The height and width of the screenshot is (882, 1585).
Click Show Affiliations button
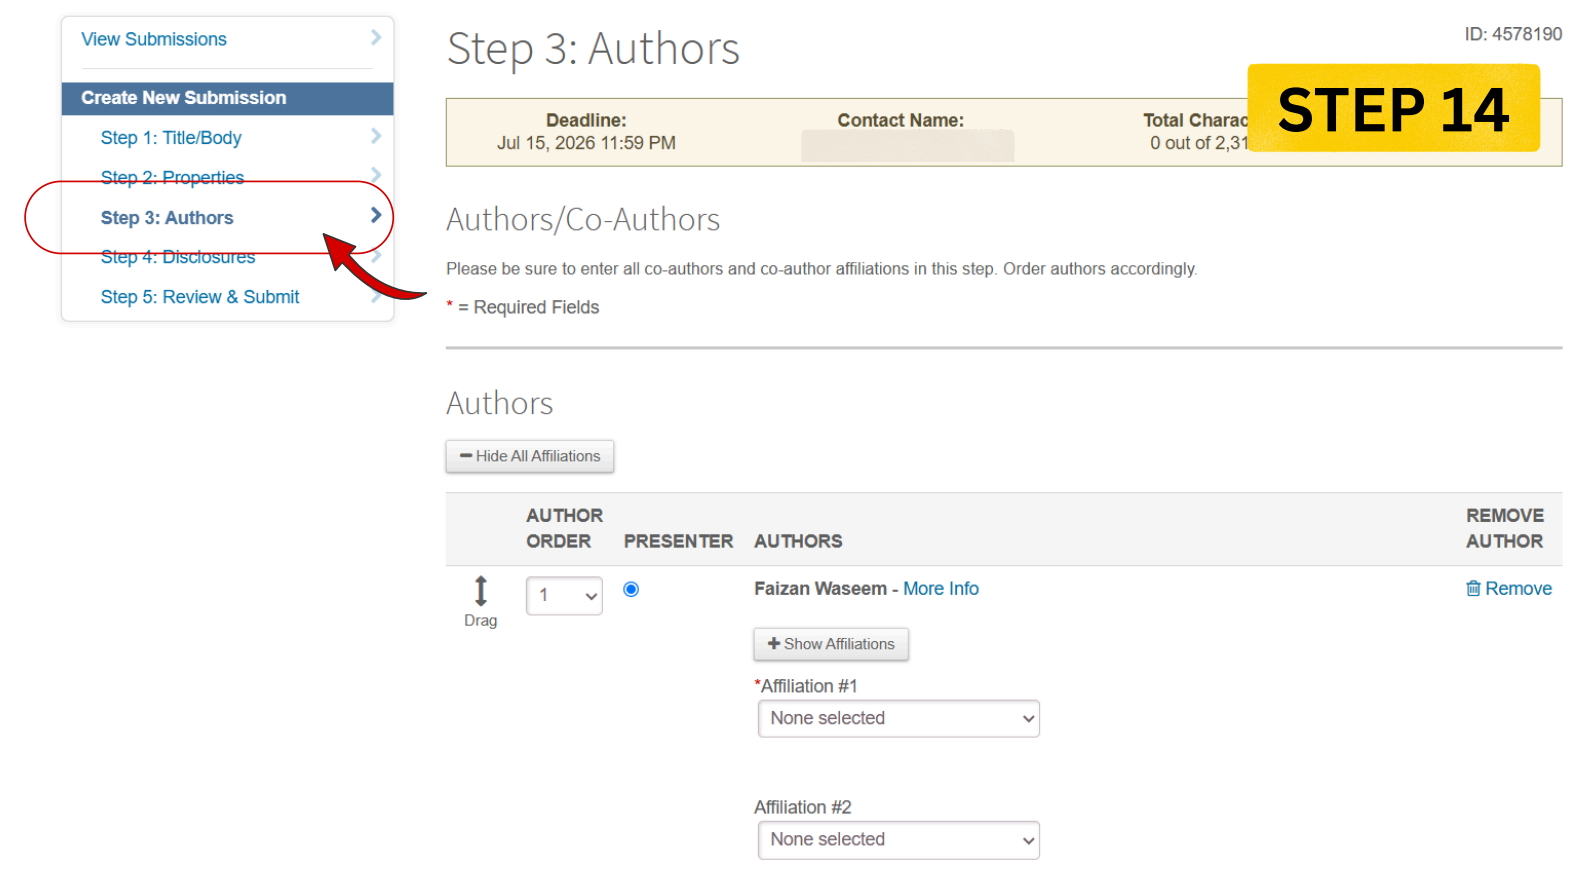[831, 644]
